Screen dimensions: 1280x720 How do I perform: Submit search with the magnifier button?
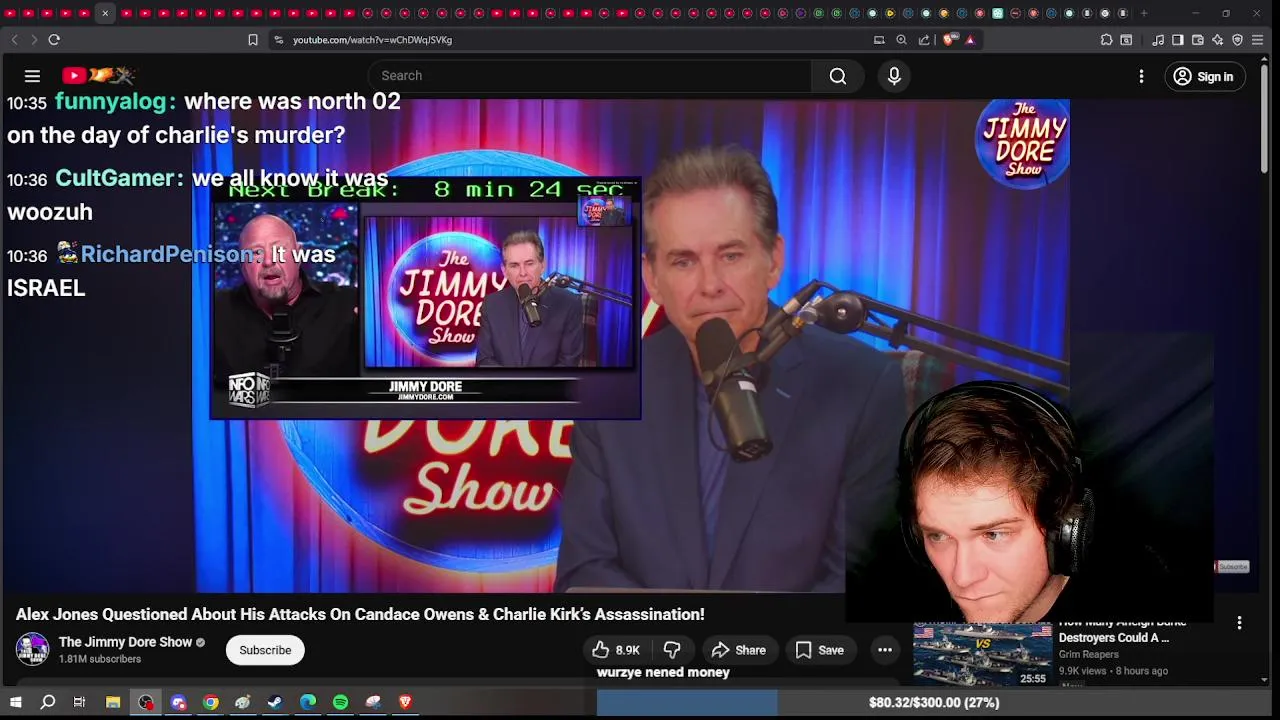[838, 76]
